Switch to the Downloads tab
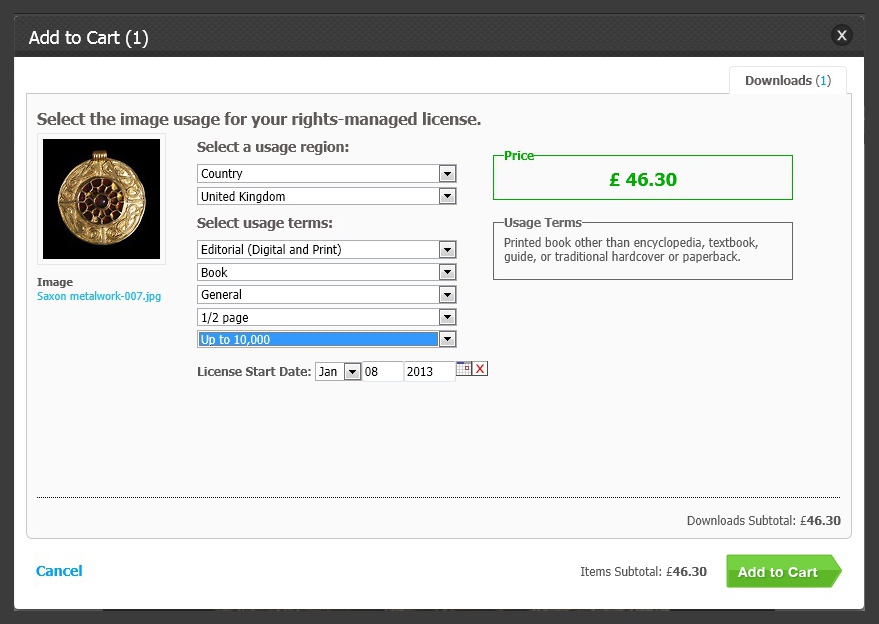Viewport: 879px width, 624px height. 787,81
